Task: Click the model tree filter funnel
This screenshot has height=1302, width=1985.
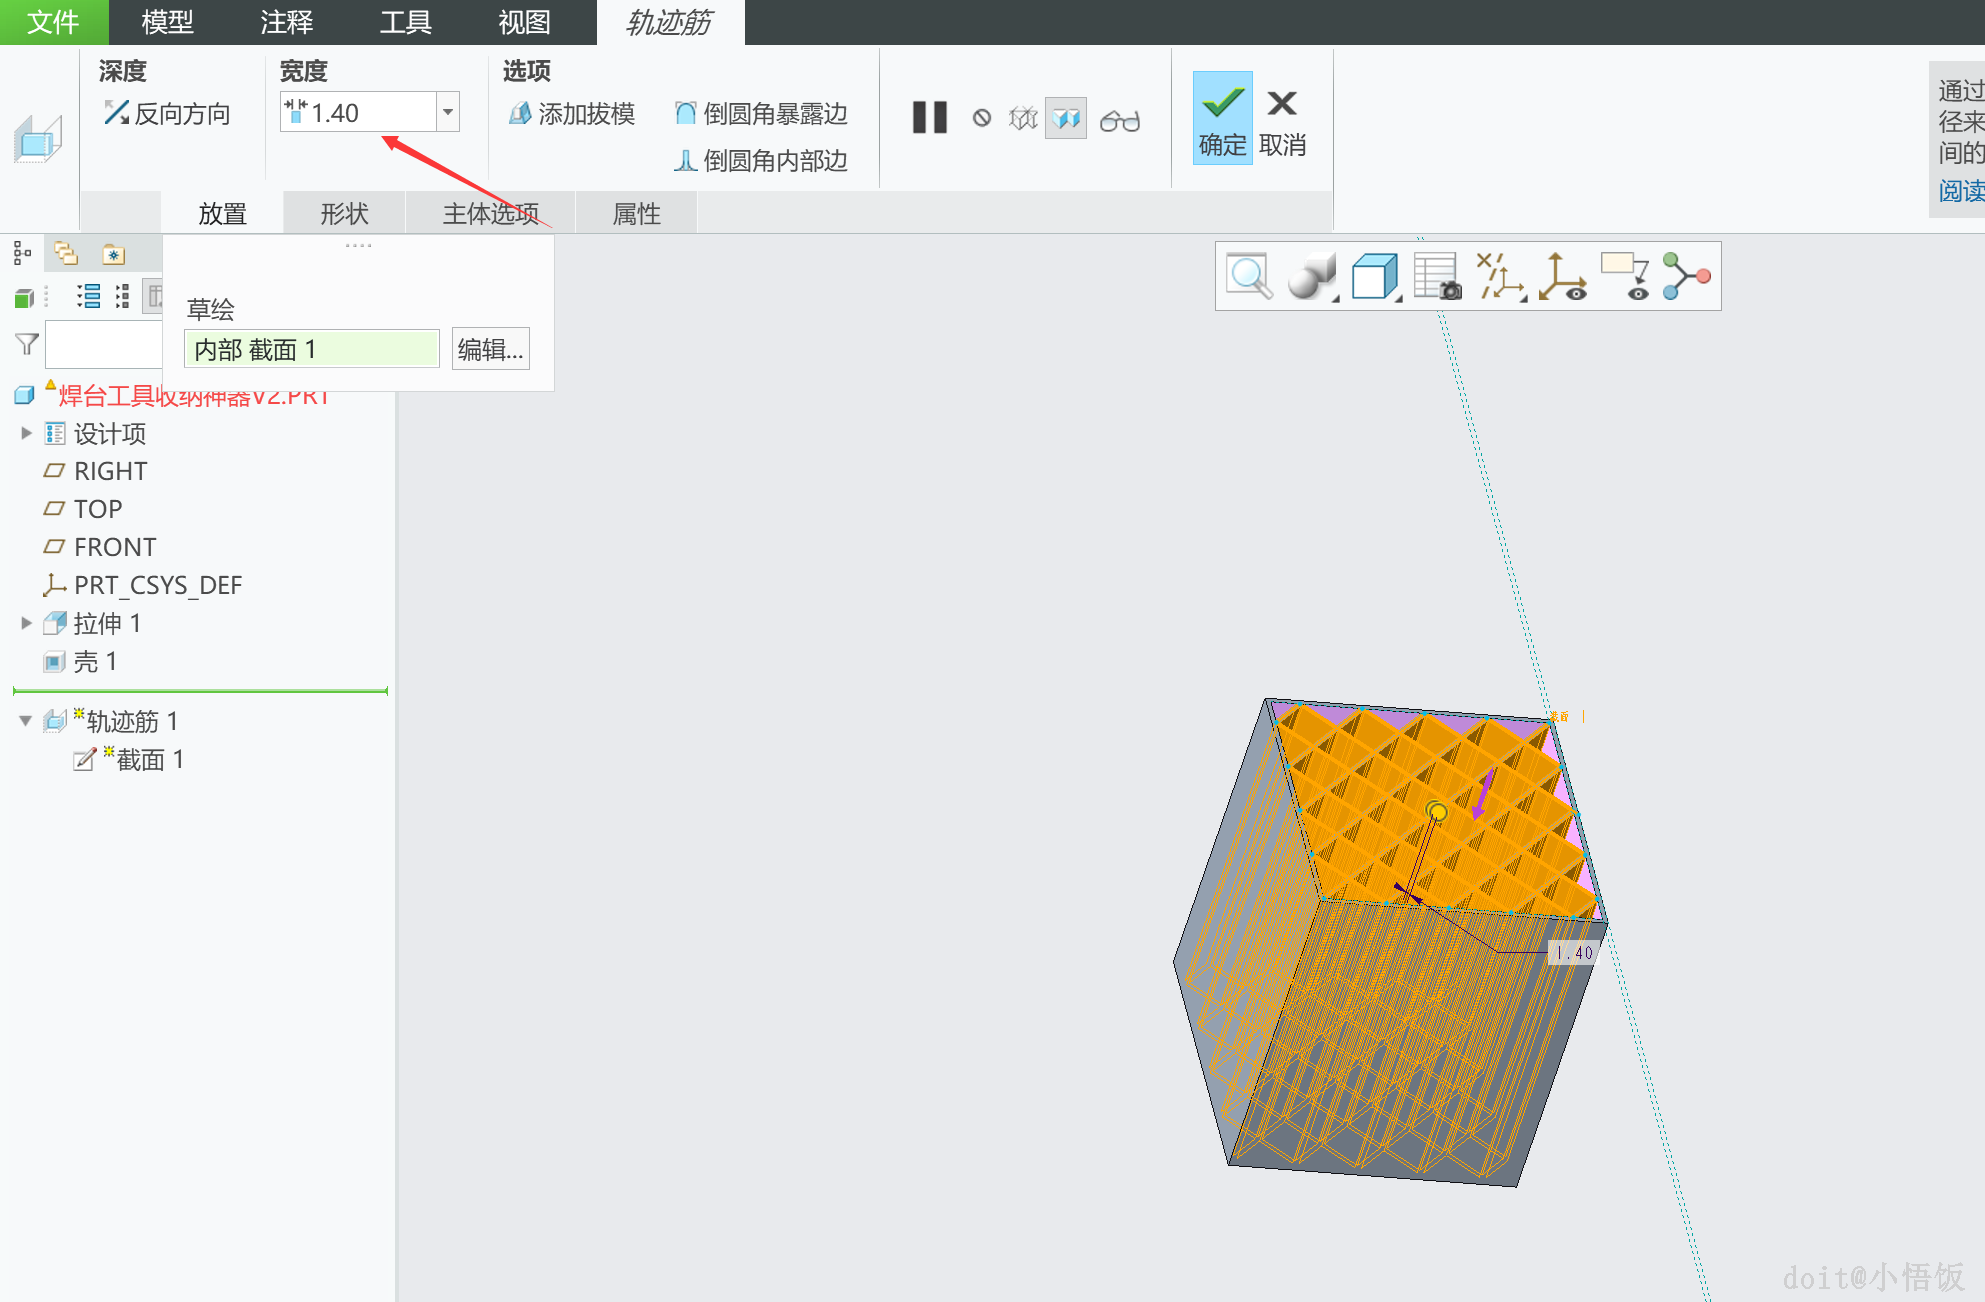Action: [x=27, y=345]
